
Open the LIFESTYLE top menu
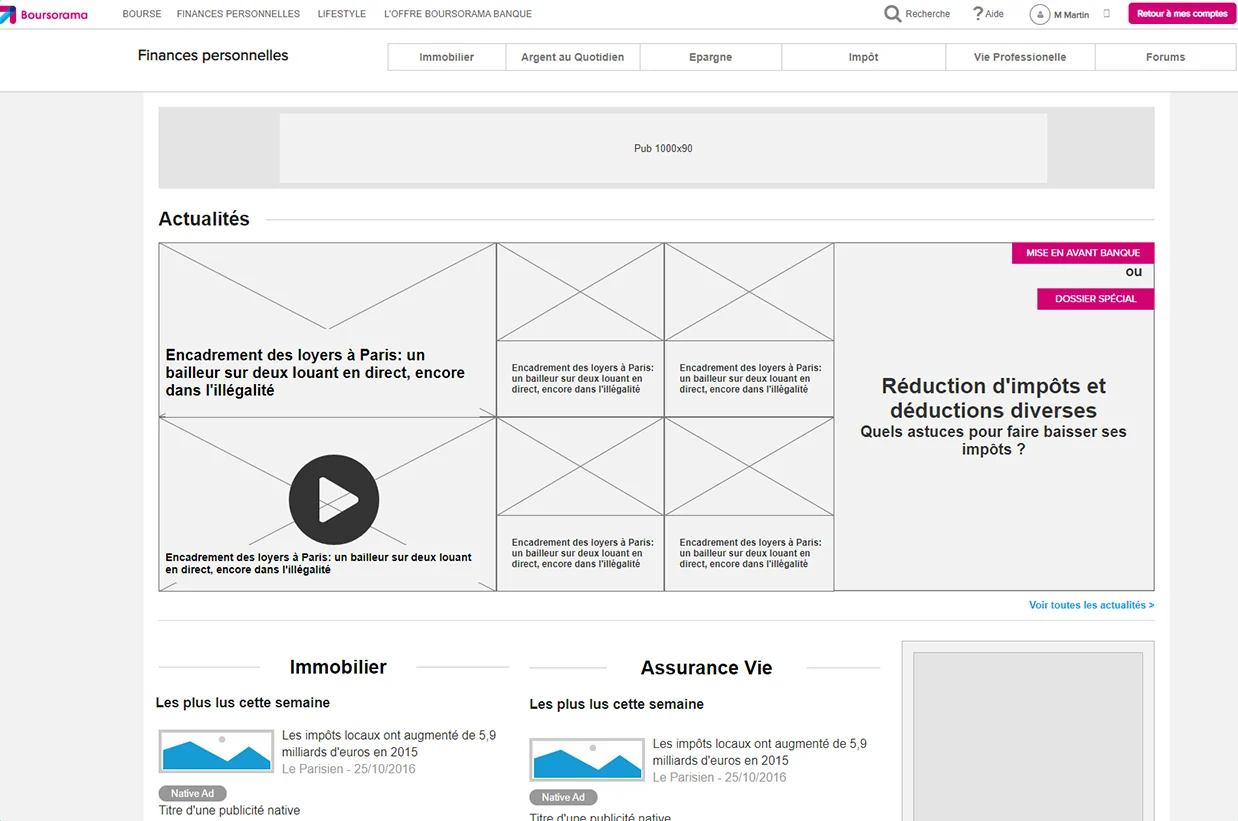[342, 14]
